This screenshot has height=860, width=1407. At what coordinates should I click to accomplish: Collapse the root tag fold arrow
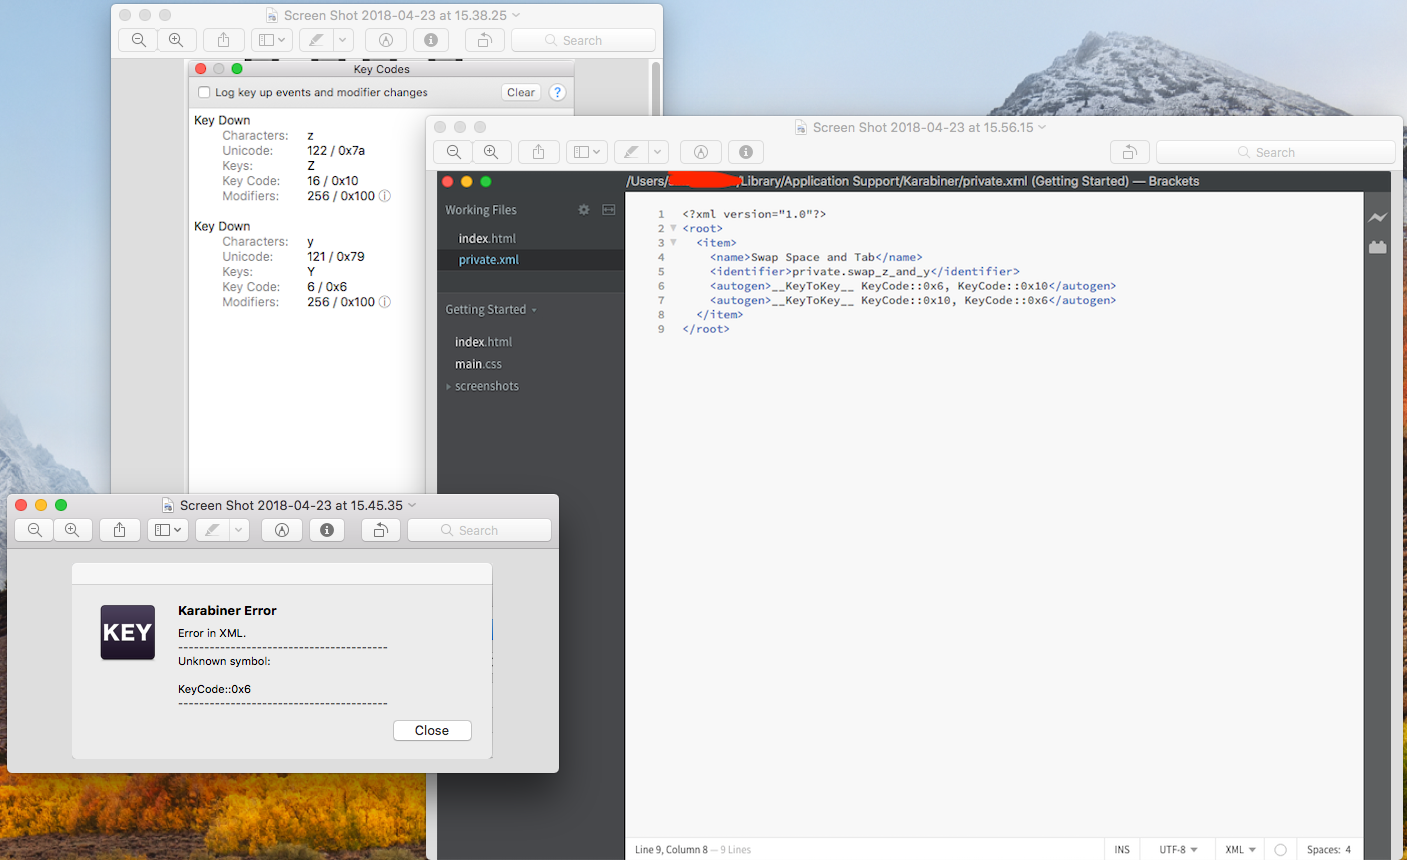673,228
